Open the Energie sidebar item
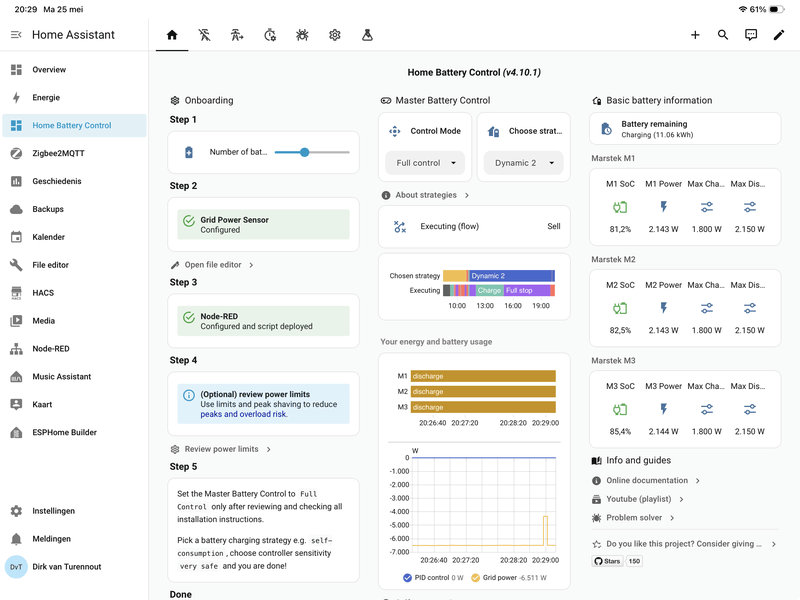800x600 pixels. (74, 97)
